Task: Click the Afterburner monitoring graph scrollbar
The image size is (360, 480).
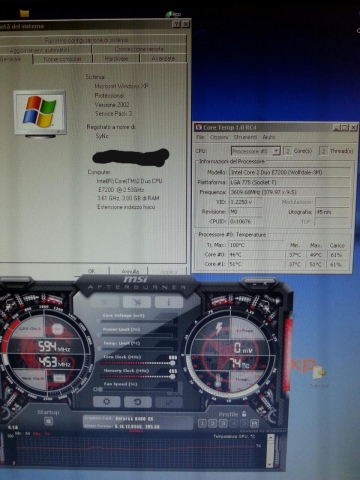Action: (271, 450)
